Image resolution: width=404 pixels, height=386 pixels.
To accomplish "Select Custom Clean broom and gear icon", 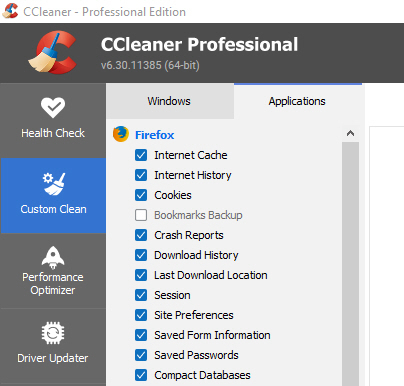I will tap(53, 184).
